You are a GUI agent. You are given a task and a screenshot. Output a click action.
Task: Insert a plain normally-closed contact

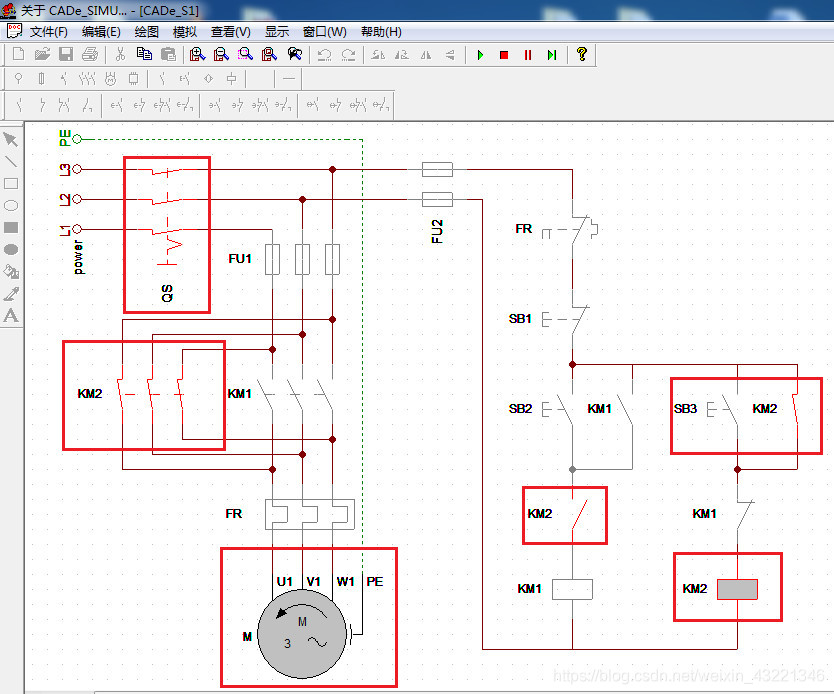click(x=42, y=105)
